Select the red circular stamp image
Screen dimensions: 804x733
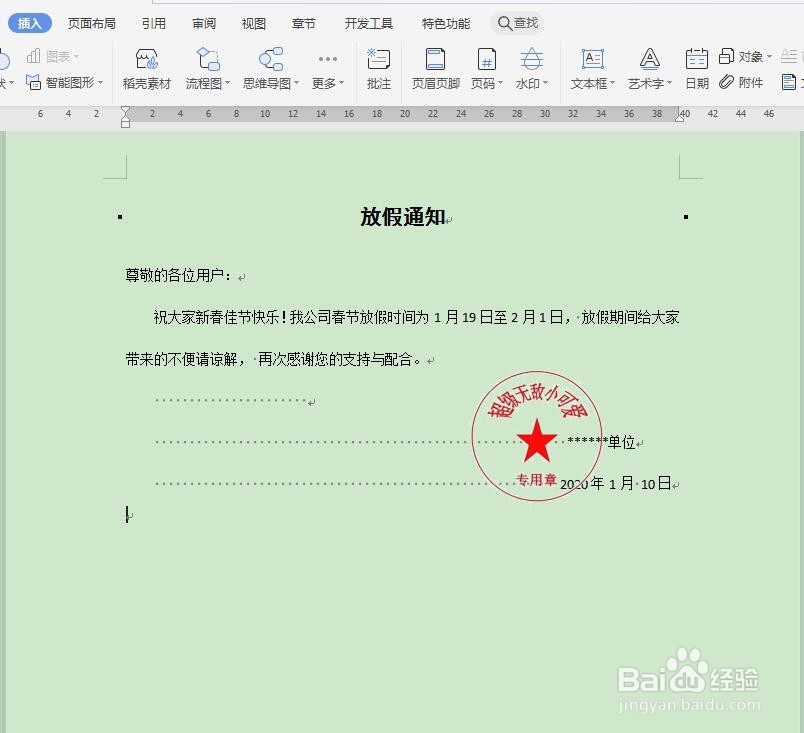click(537, 435)
